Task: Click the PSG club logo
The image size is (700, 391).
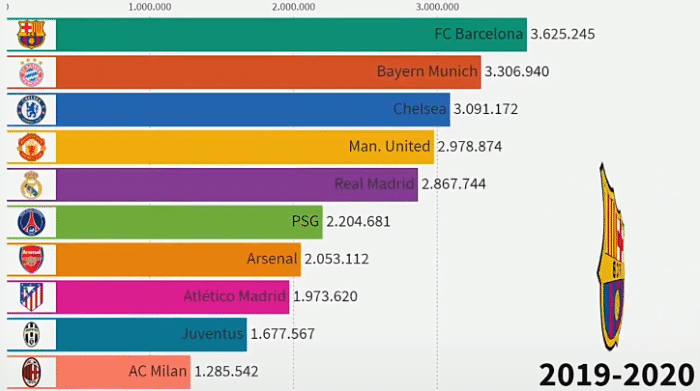Action: 31,222
